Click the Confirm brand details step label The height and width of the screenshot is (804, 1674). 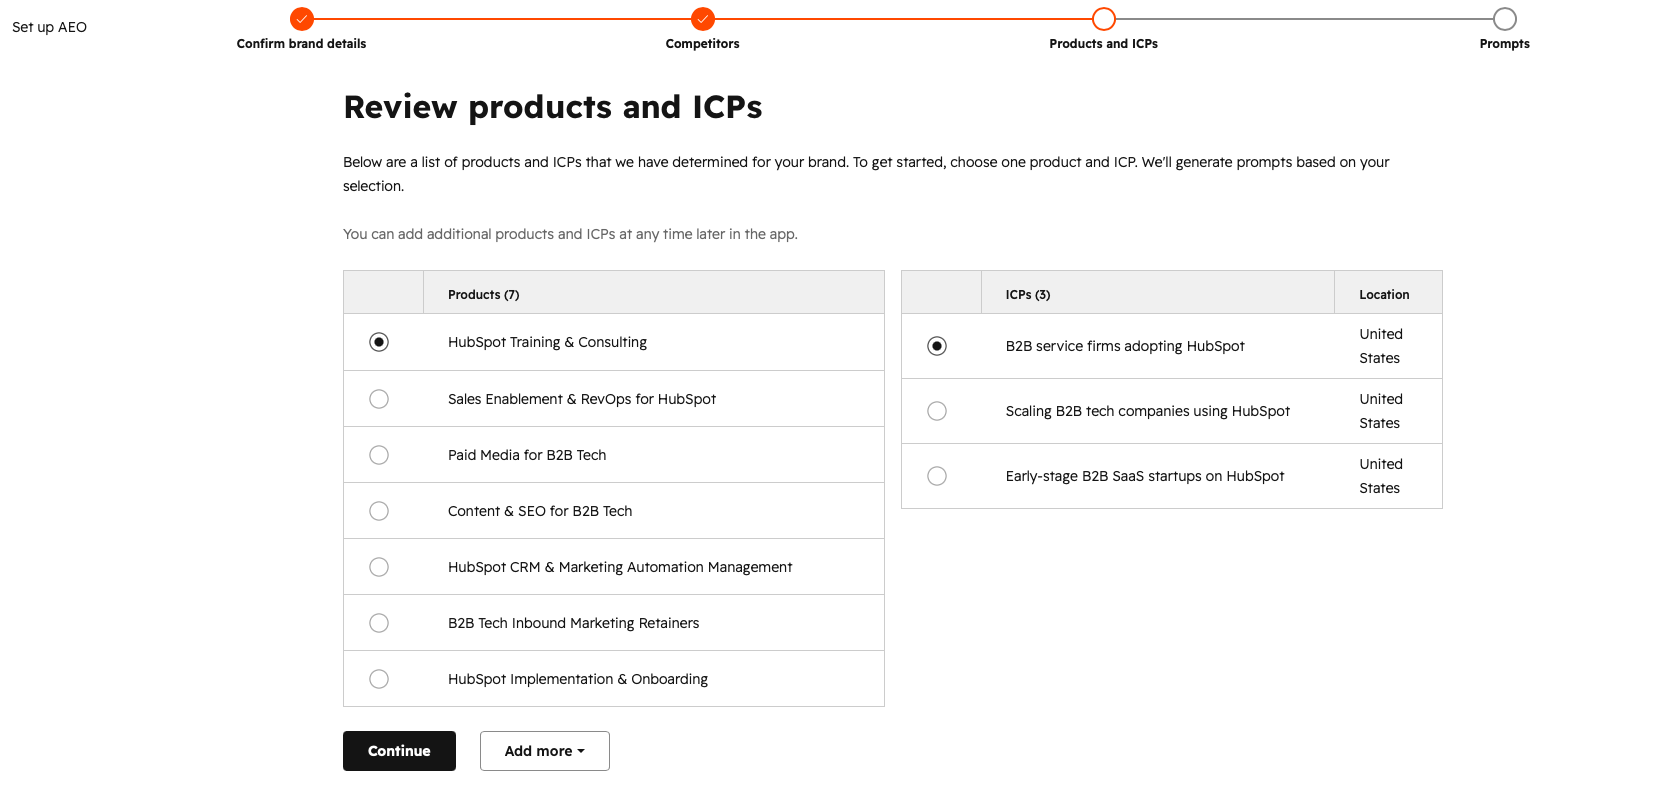301,44
